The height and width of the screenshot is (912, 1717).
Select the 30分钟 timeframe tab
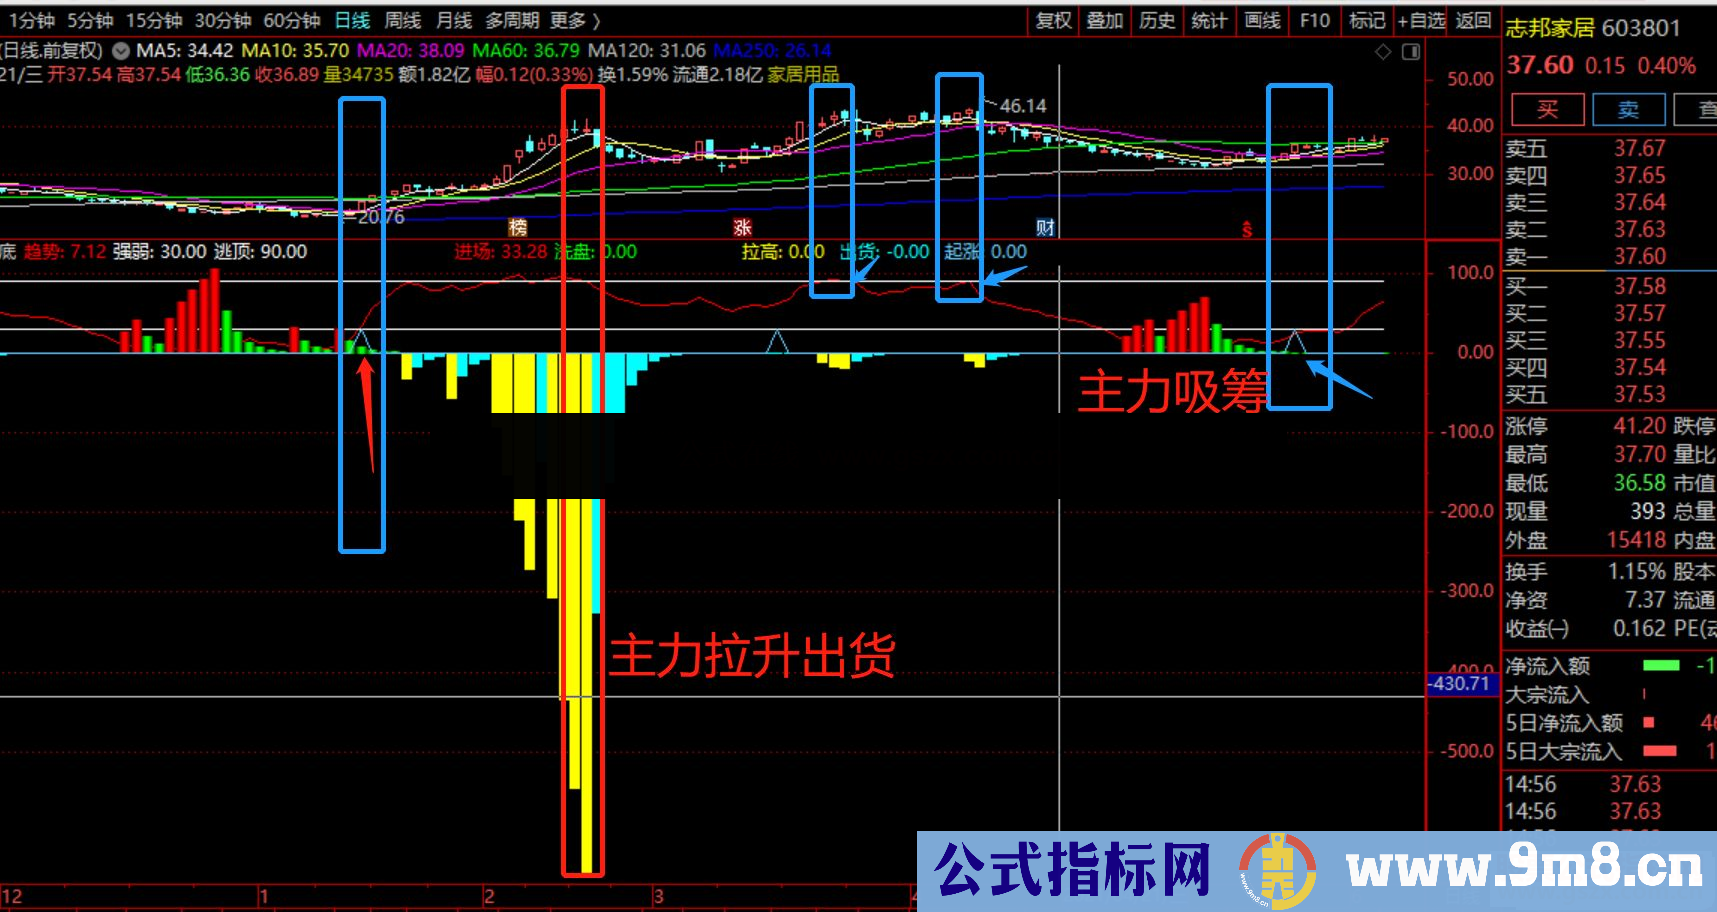click(x=223, y=20)
